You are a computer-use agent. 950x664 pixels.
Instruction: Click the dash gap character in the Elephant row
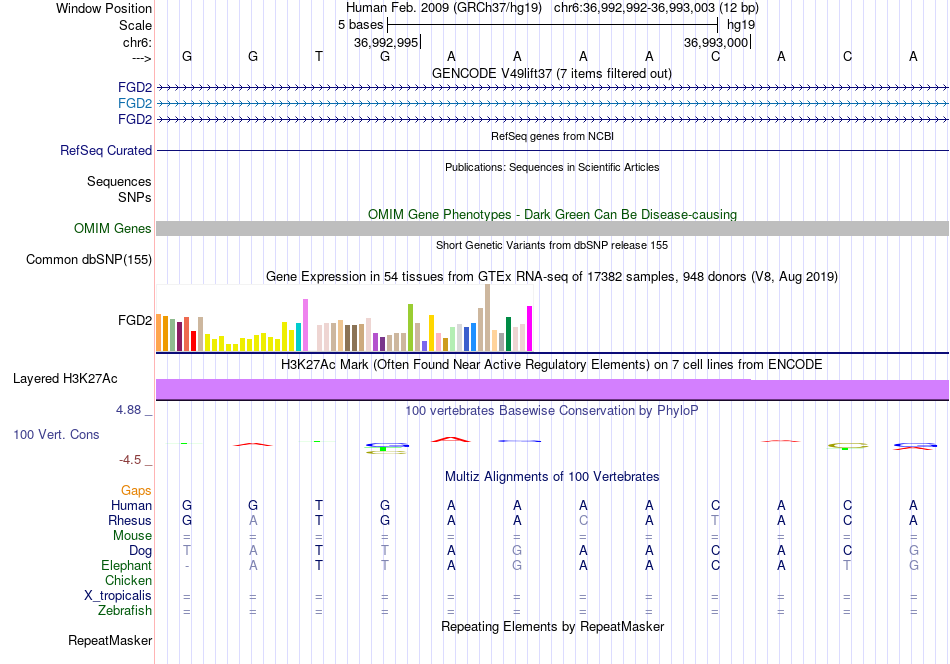(x=187, y=566)
